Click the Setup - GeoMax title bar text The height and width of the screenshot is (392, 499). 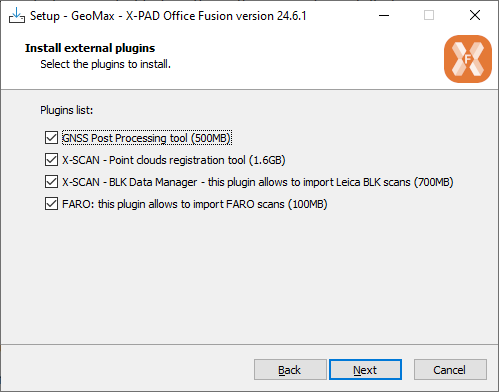168,16
